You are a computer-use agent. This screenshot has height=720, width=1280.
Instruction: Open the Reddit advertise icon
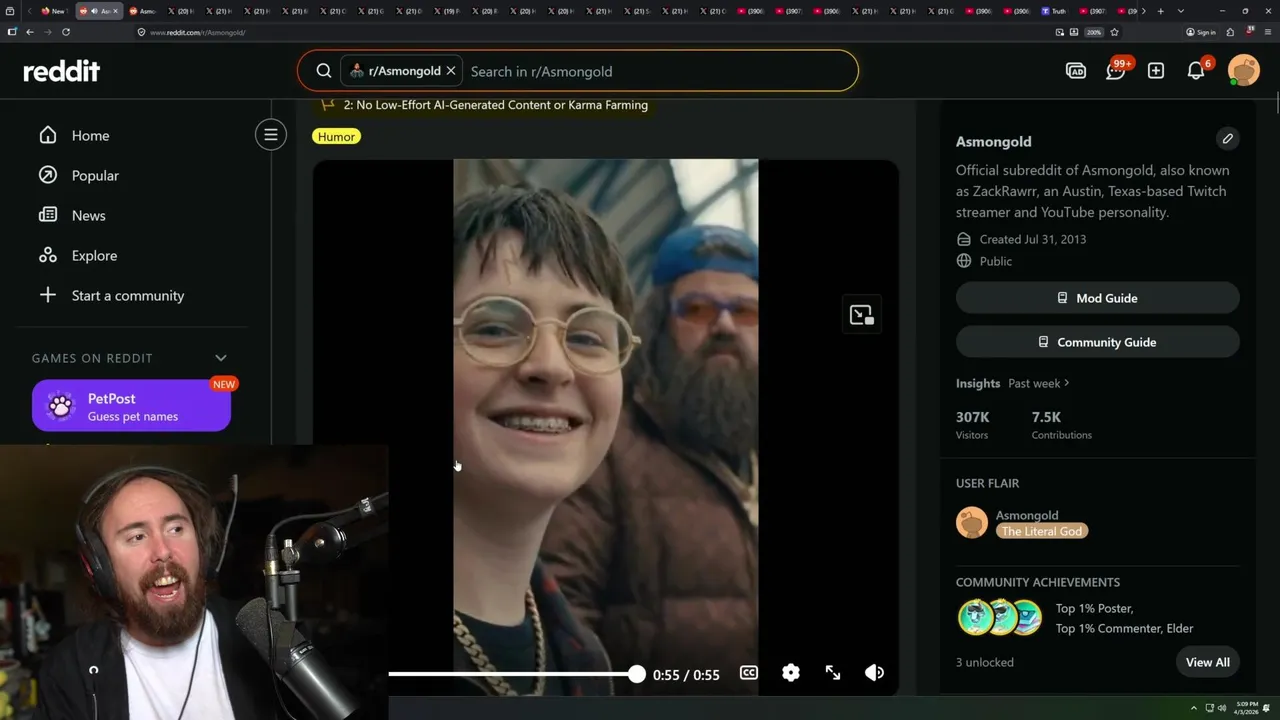click(1076, 71)
